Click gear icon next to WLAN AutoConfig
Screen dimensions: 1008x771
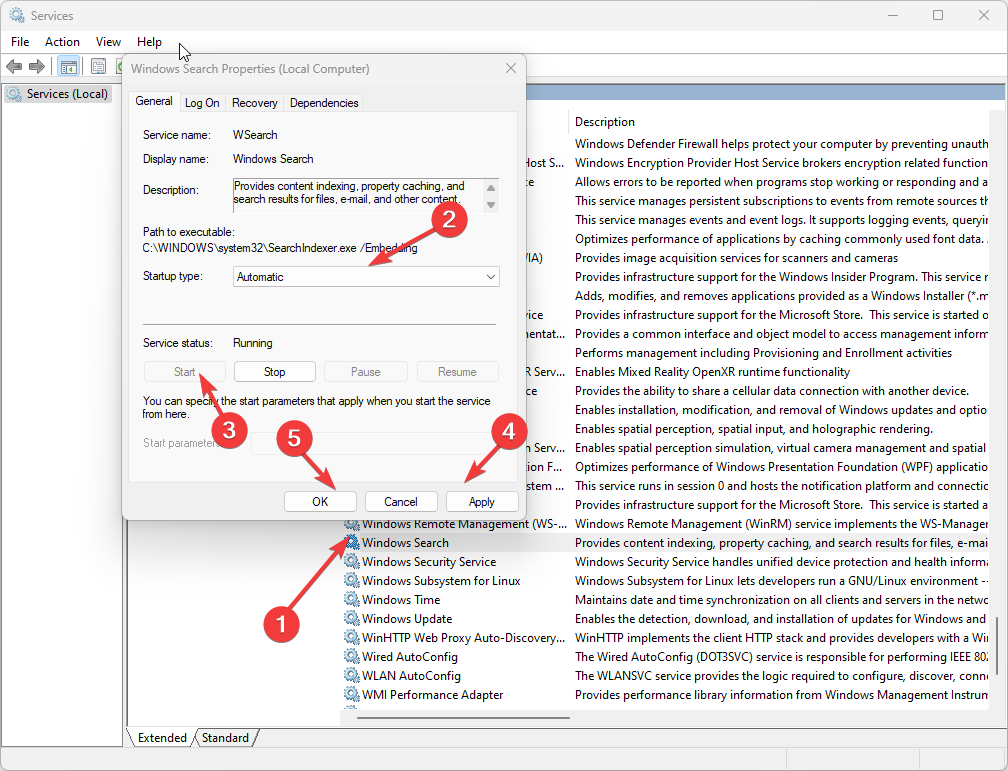pyautogui.click(x=351, y=675)
